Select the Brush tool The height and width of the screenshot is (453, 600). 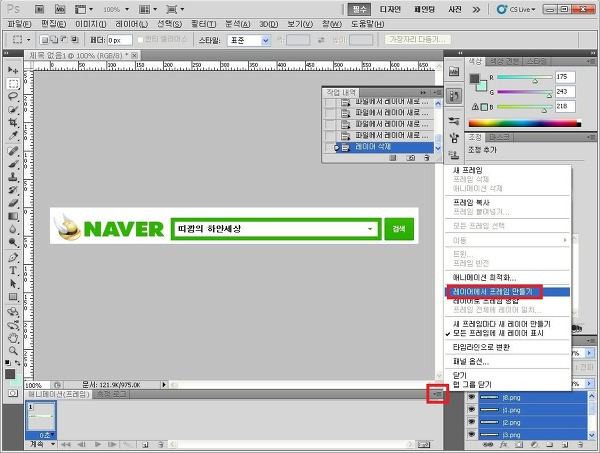click(x=13, y=164)
